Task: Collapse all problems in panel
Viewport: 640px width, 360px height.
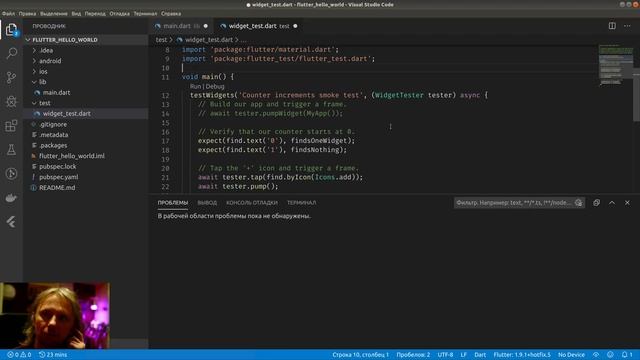Action: 596,202
